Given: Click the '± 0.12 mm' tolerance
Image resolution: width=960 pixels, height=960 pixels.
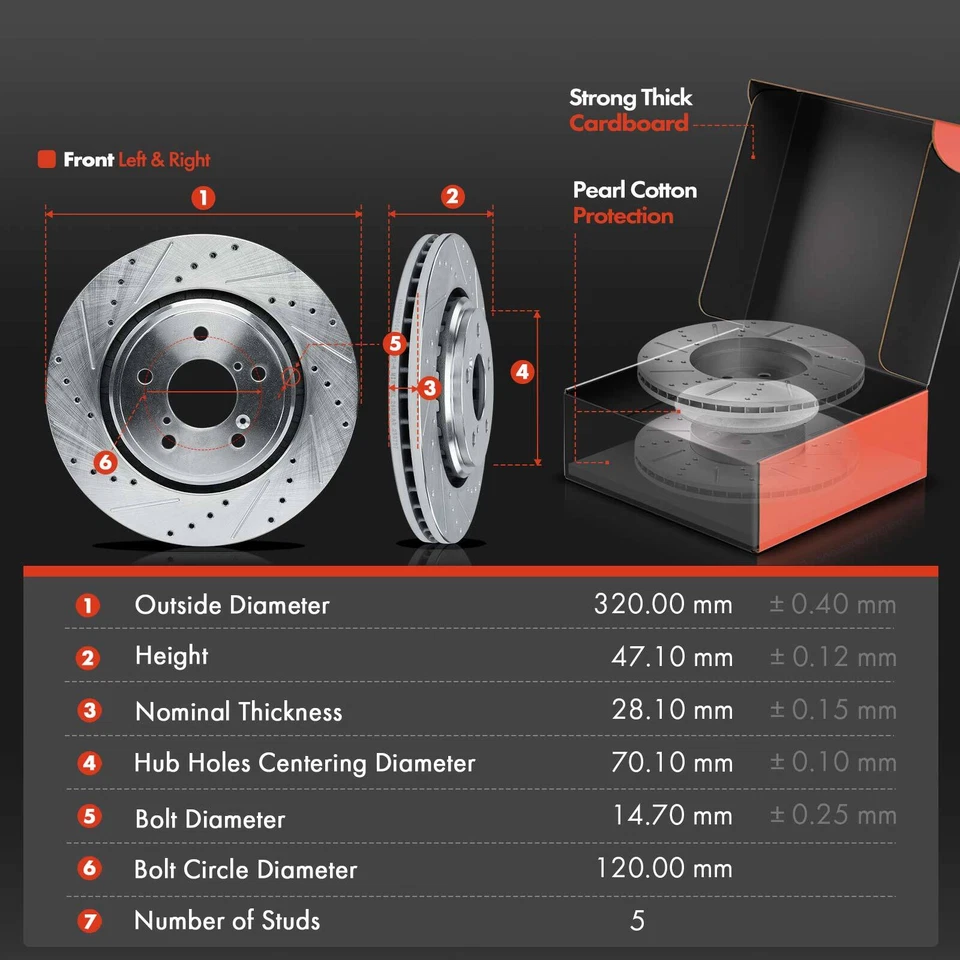Looking at the screenshot, I should coord(833,657).
